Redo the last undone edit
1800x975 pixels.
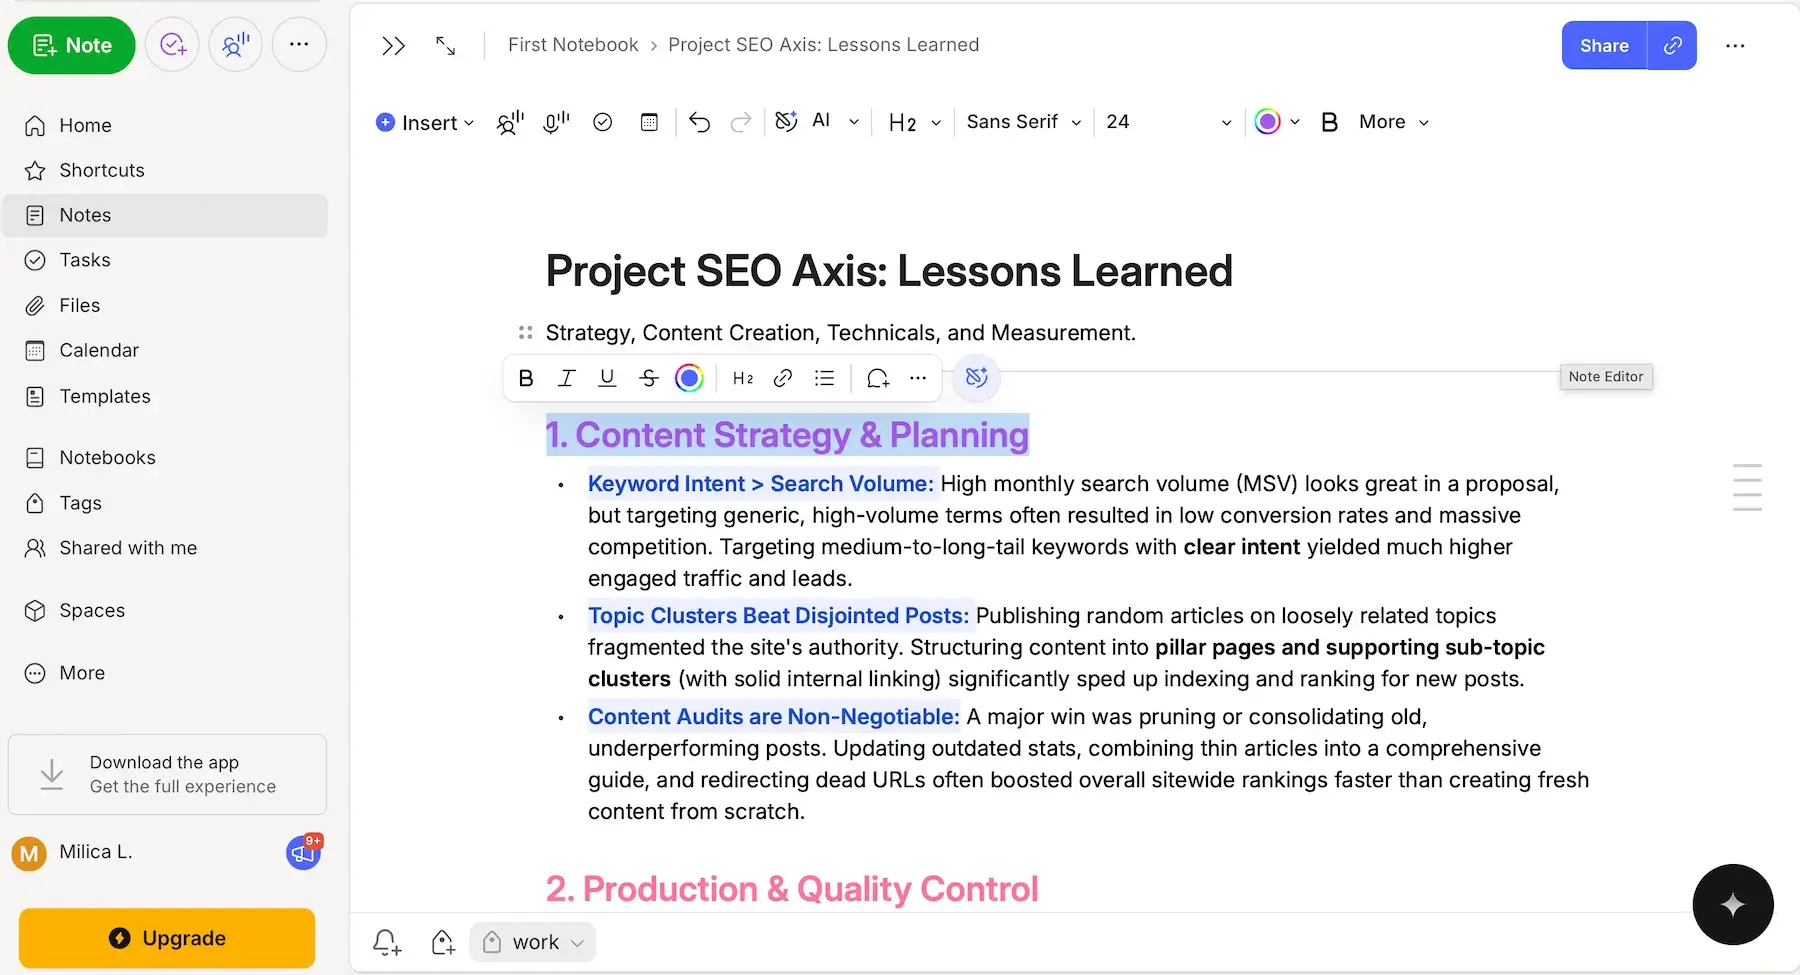(x=741, y=122)
